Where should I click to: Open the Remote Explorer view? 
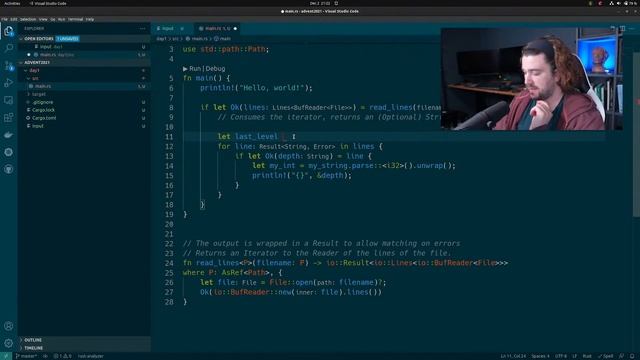9,100
